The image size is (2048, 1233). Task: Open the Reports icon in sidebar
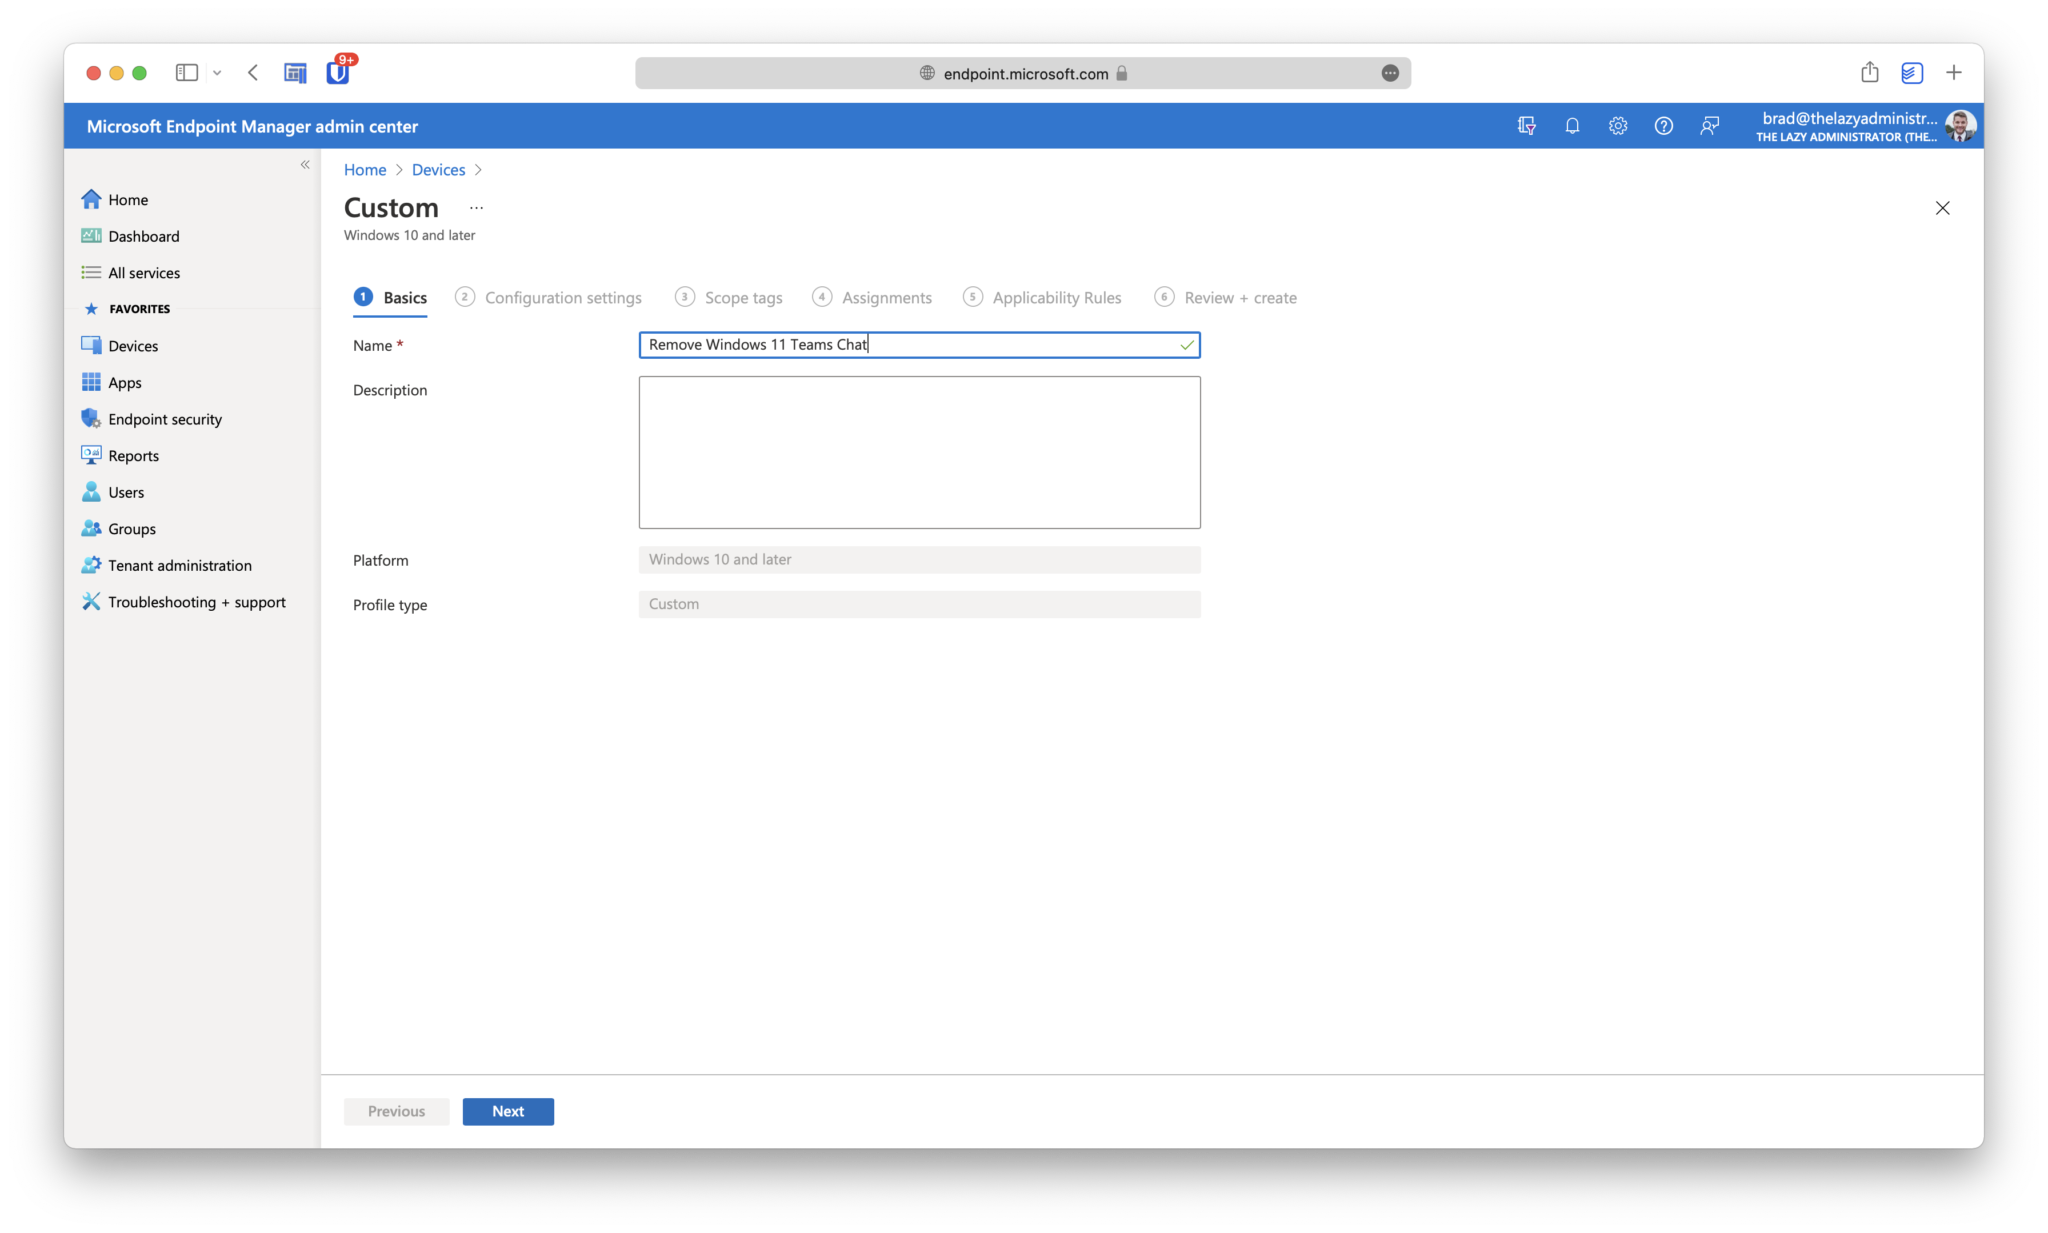click(91, 455)
